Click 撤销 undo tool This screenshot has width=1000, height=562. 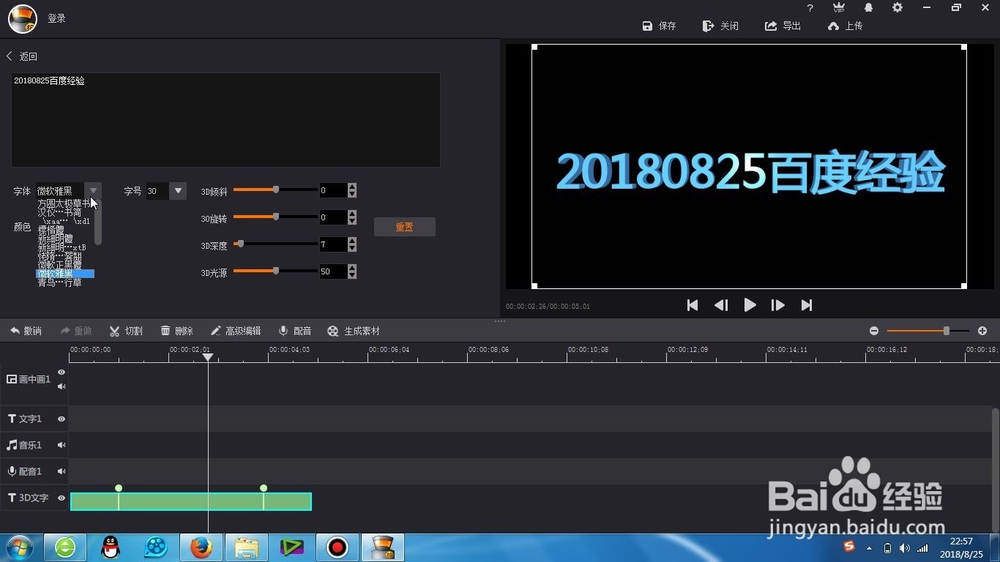tap(26, 331)
